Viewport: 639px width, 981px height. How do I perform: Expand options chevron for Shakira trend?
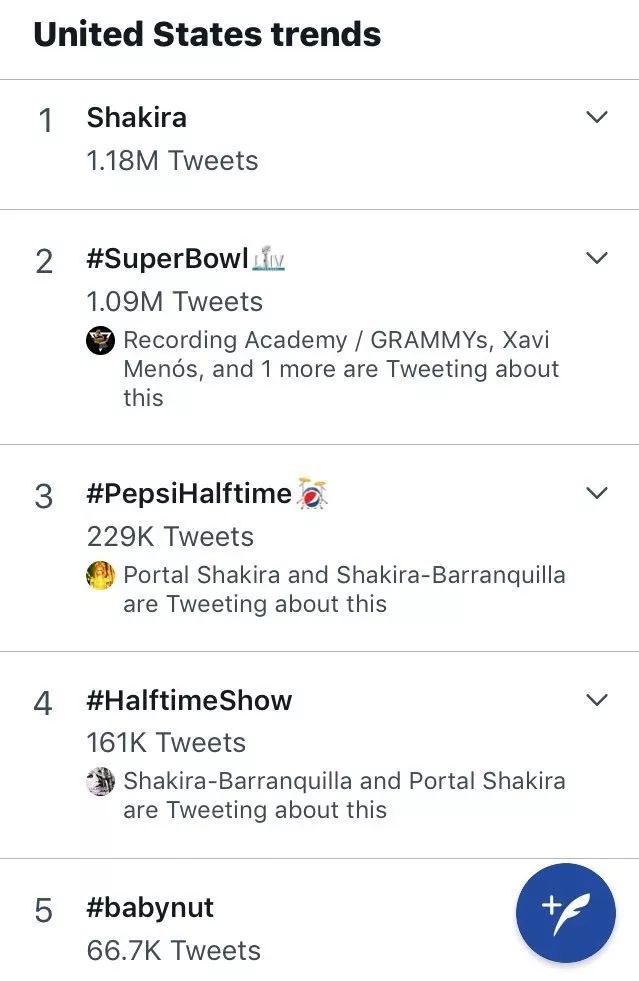pos(596,118)
